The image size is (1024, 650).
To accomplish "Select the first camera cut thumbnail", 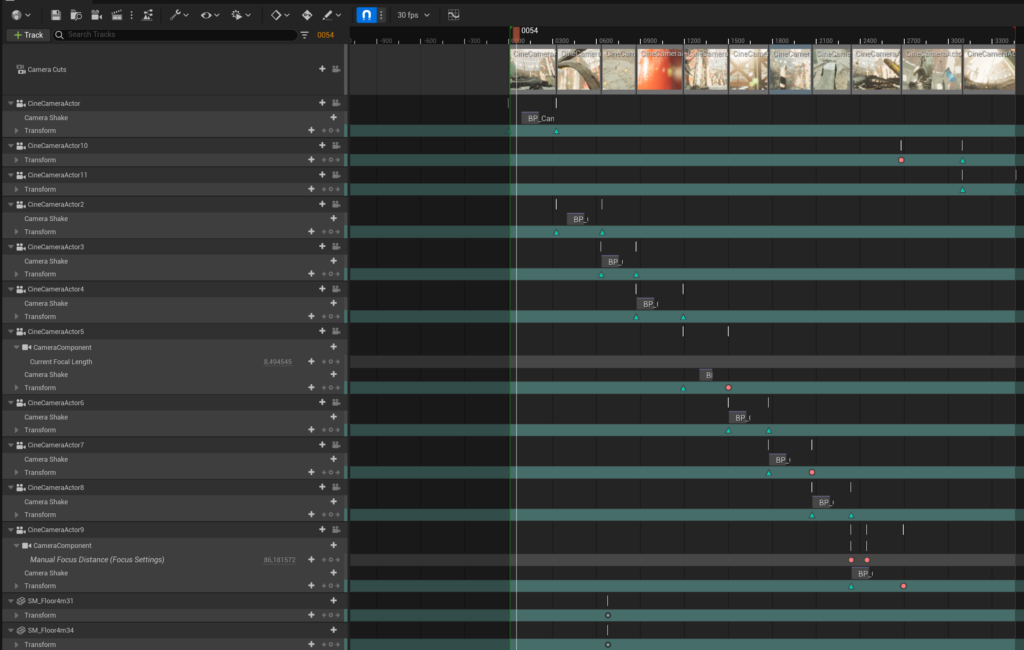I will click(x=533, y=69).
